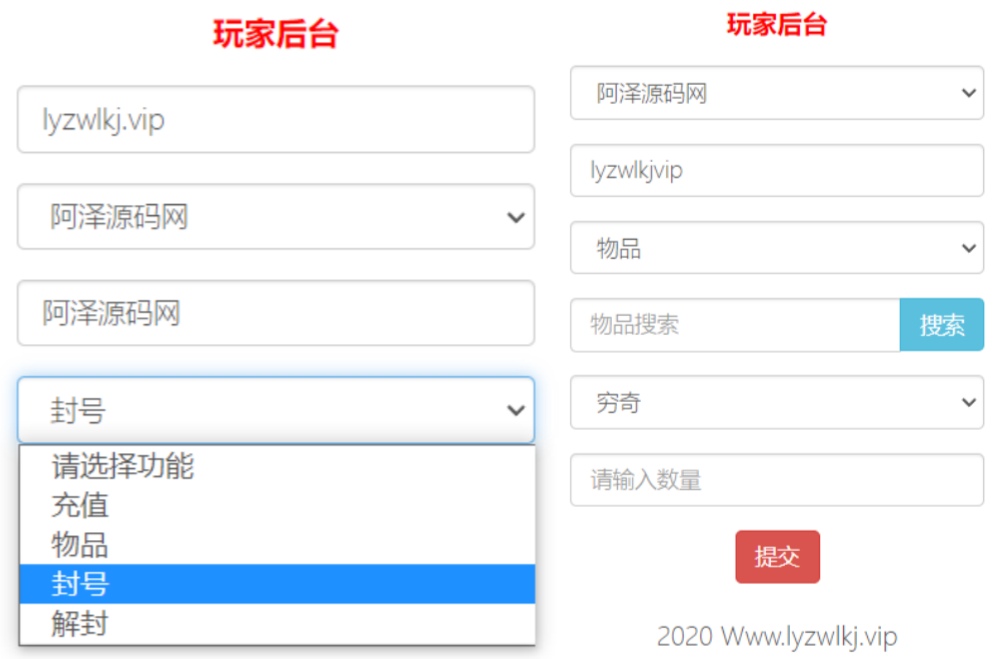
Task: Collapse the 封号 function dropdown
Action: click(x=275, y=410)
